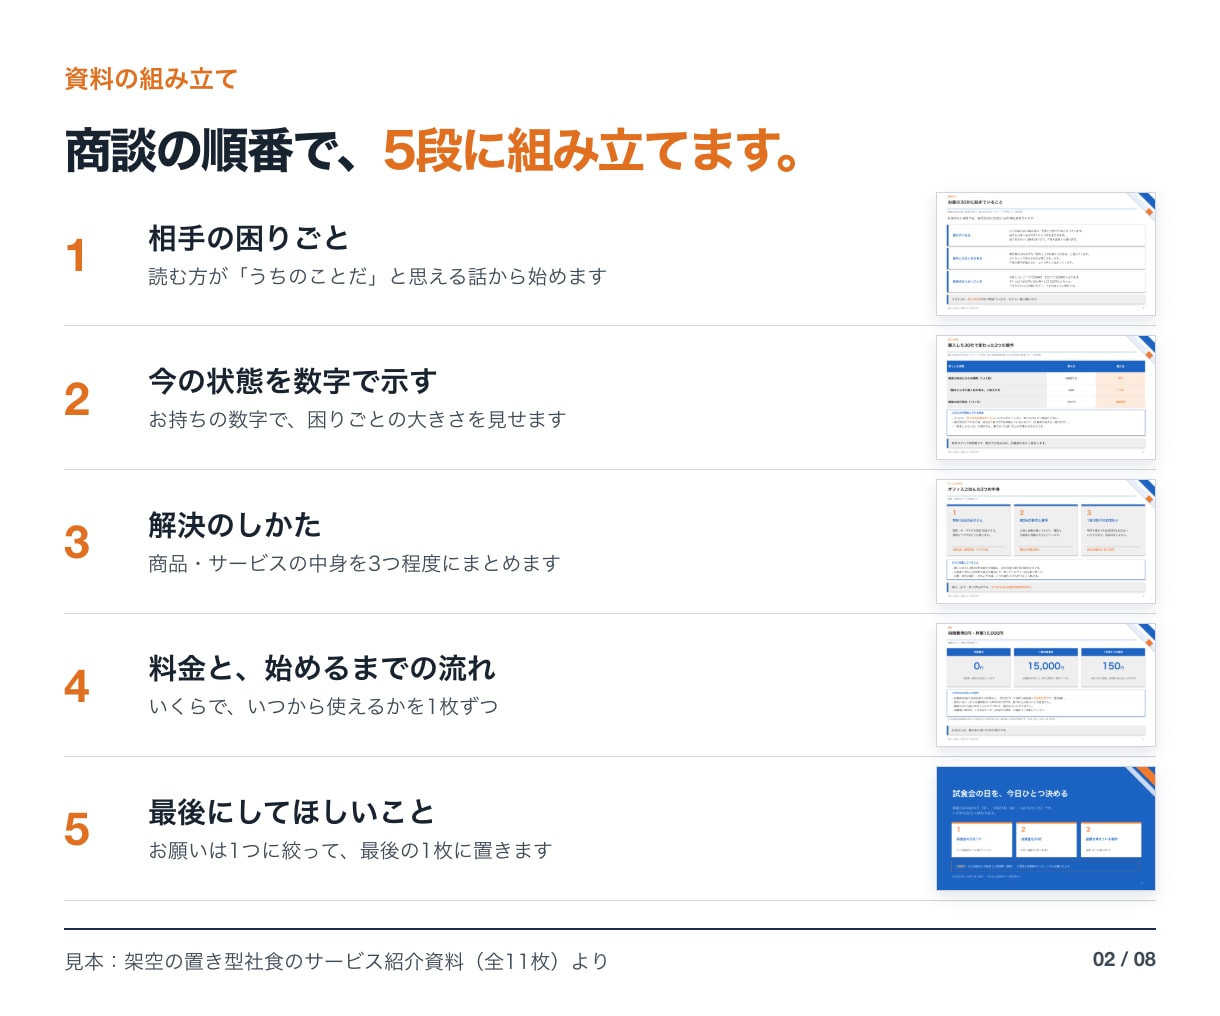Click the description 読む方が「うちのことだ」と思える話から始めます

[x=378, y=277]
